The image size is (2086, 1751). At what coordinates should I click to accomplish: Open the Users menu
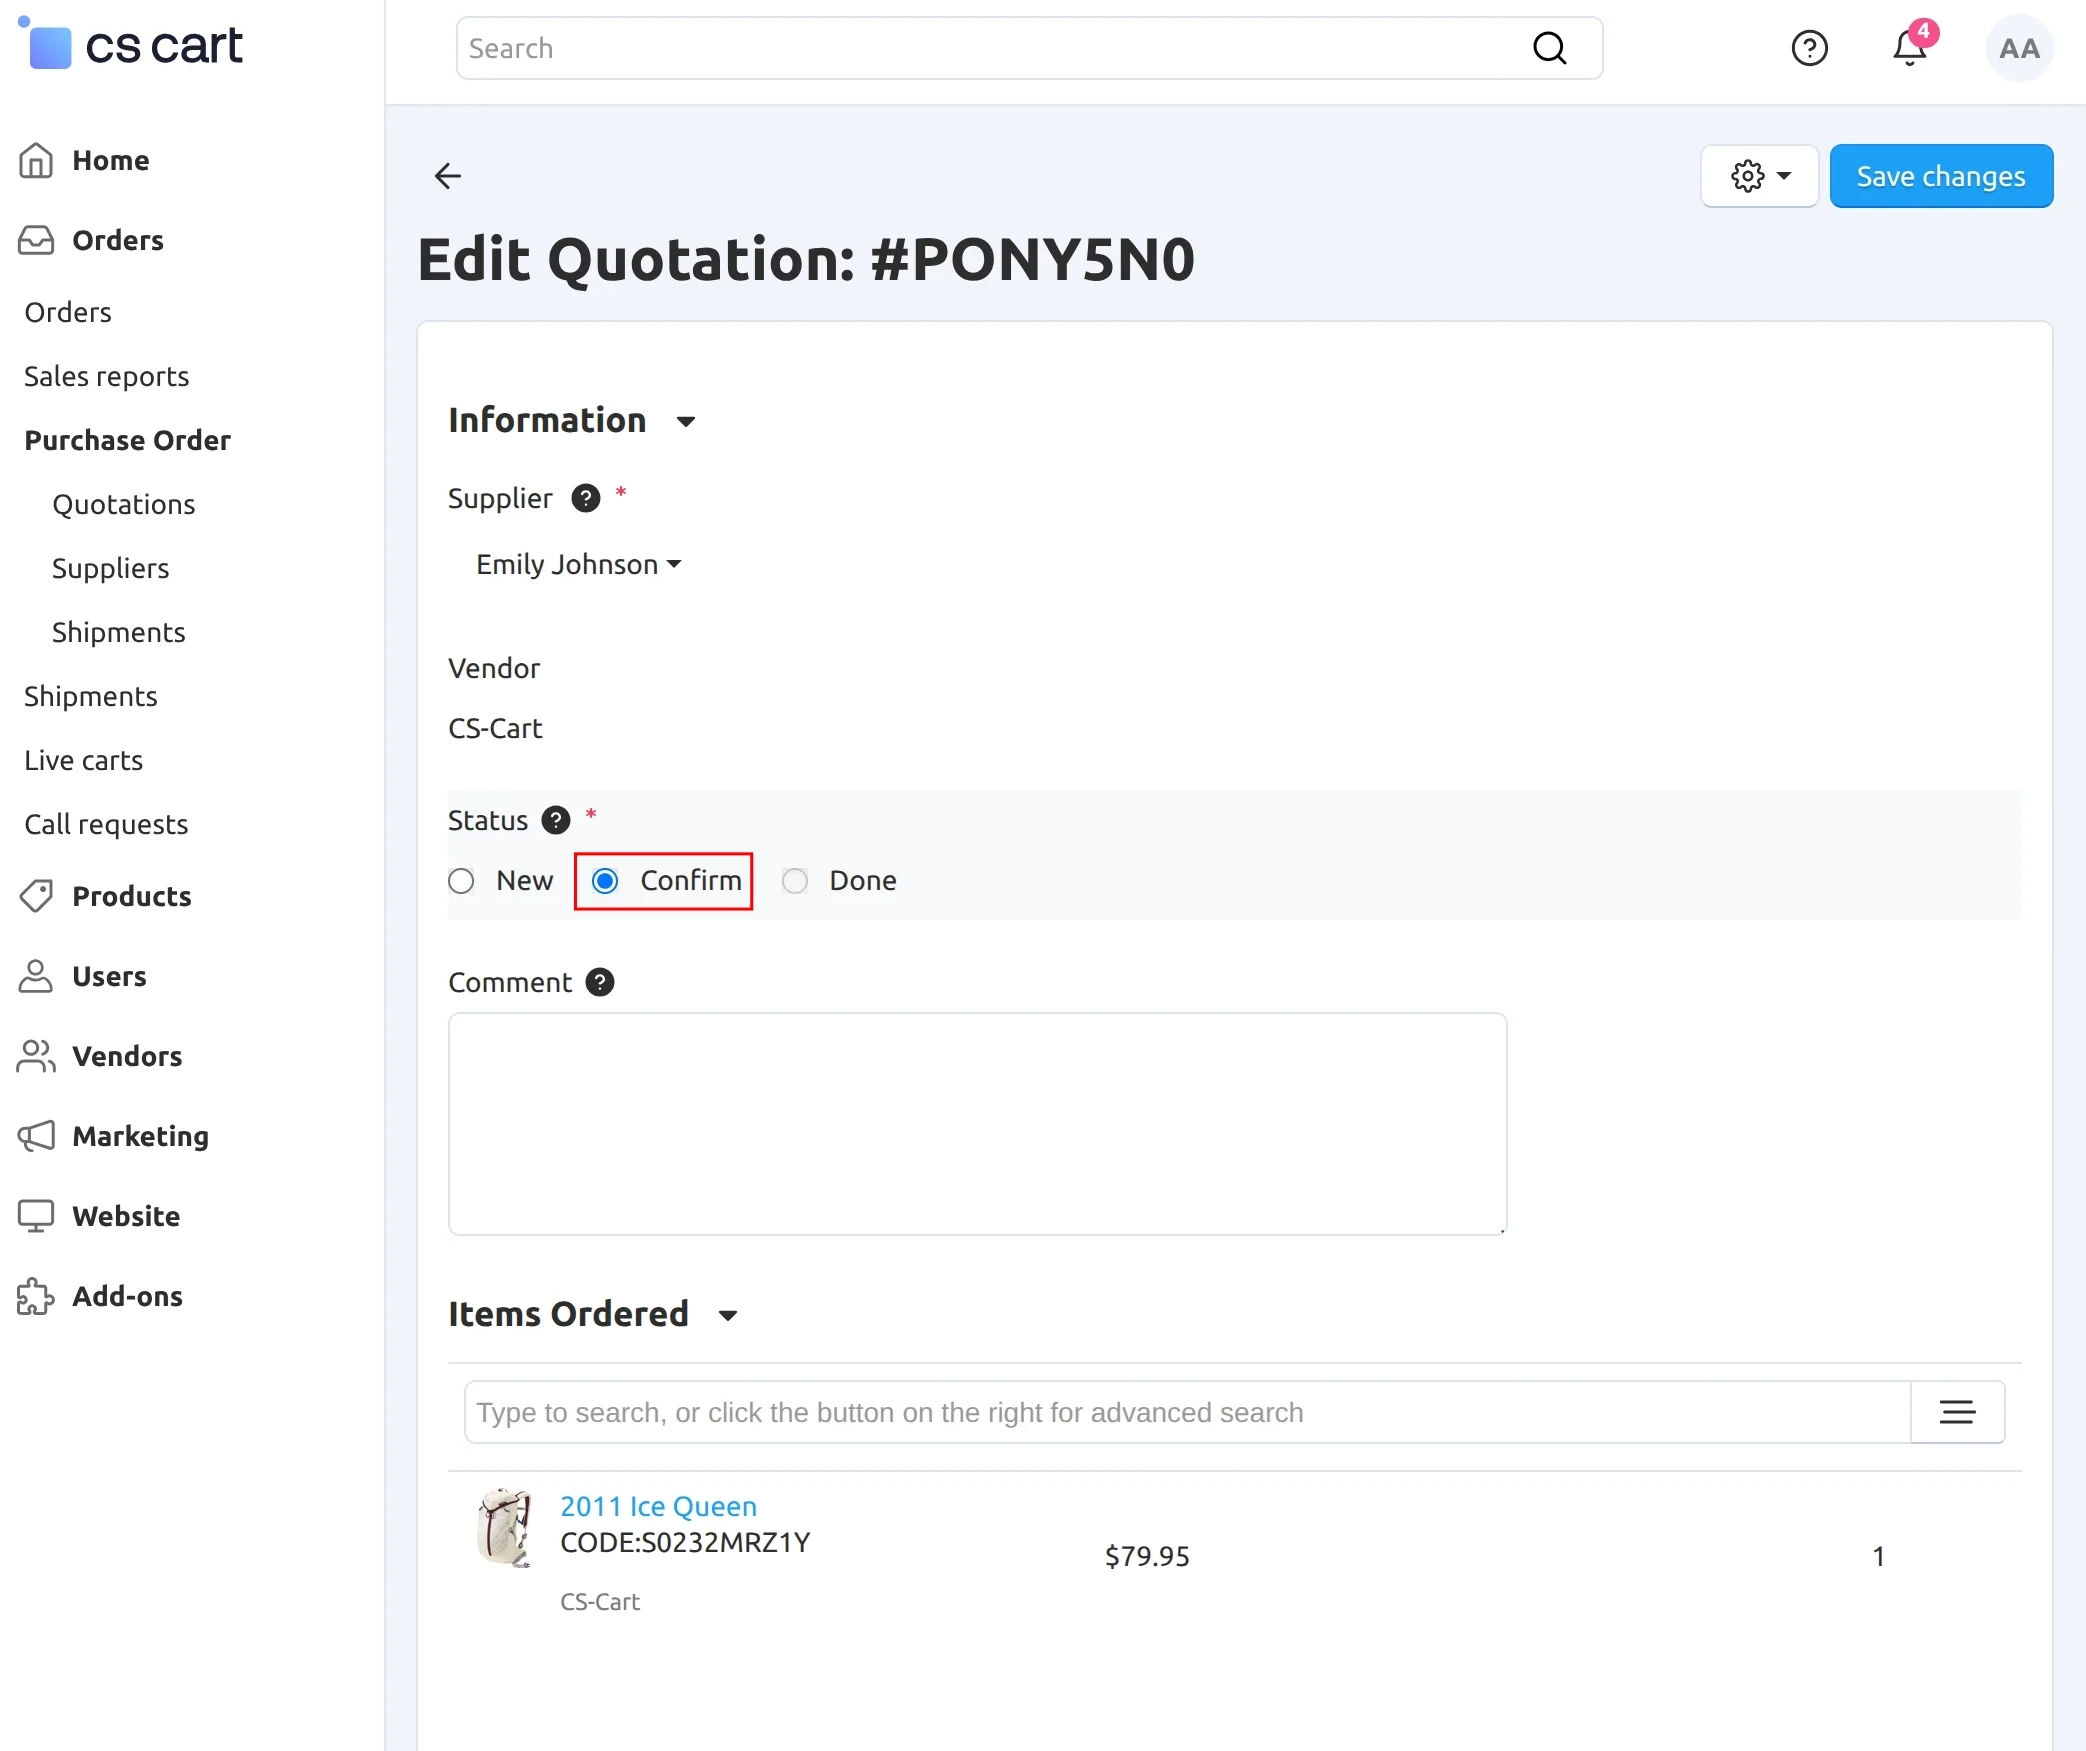tap(109, 976)
